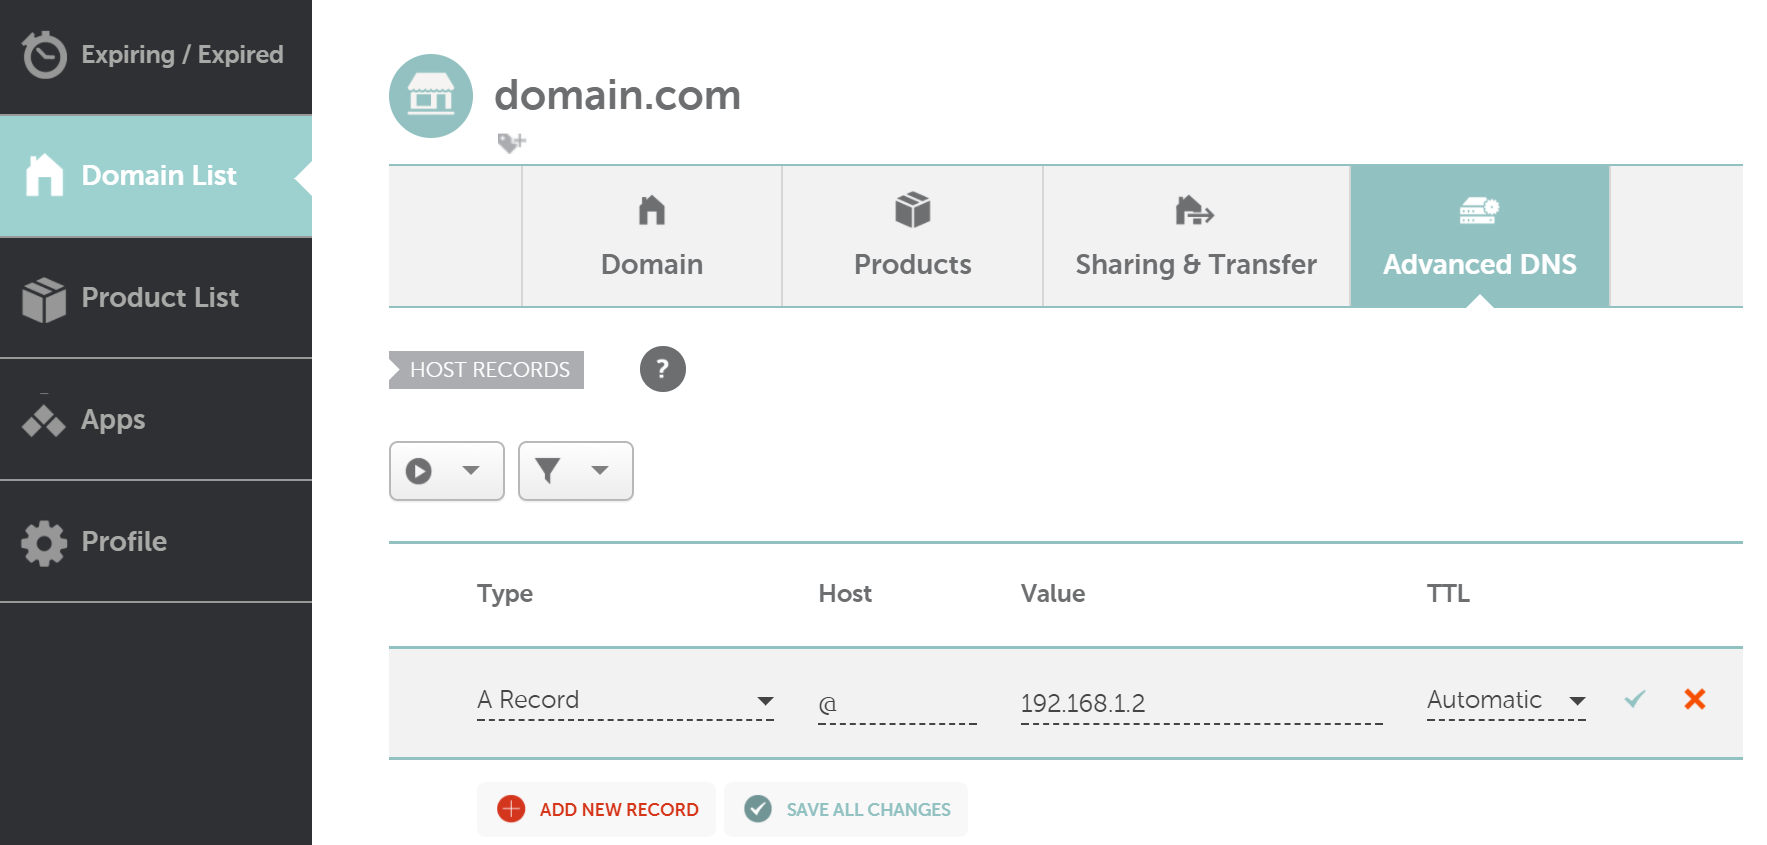Switch to the Advanced DNS tab
Screen dimensions: 1767x845
[x=1479, y=237]
